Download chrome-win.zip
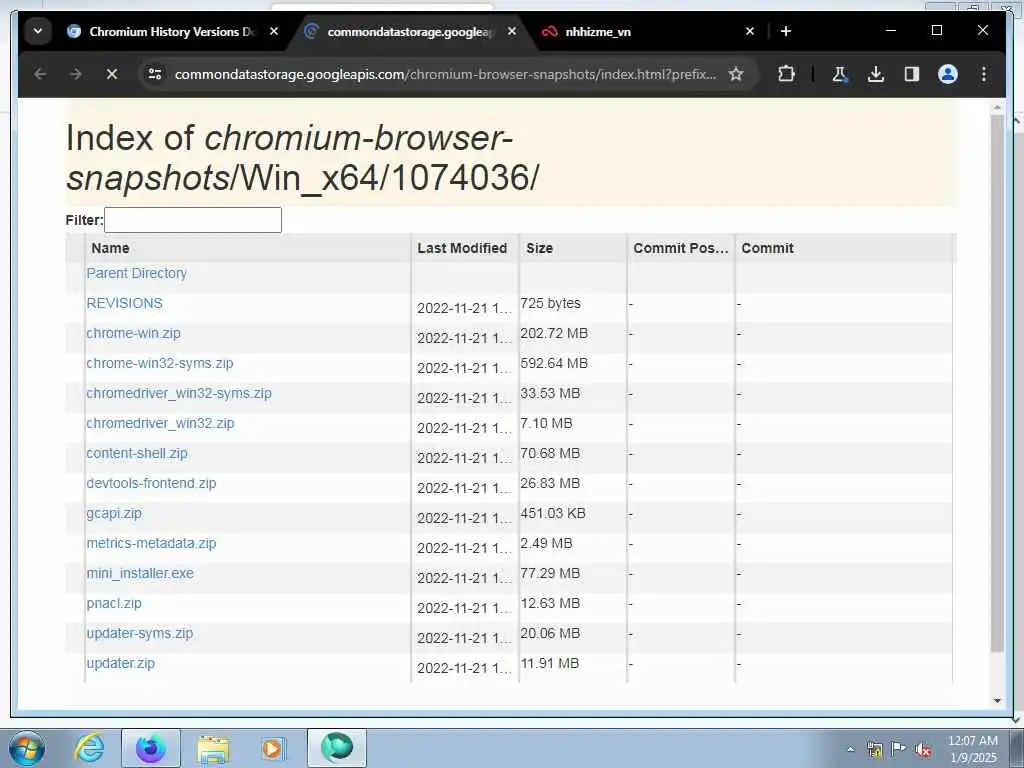 (133, 333)
